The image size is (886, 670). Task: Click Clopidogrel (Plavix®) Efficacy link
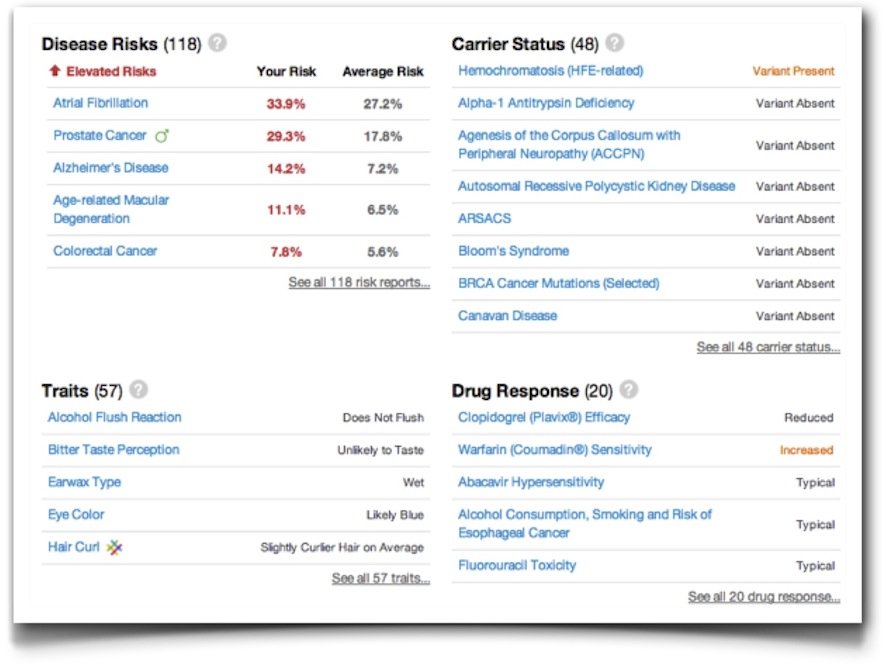click(x=543, y=418)
